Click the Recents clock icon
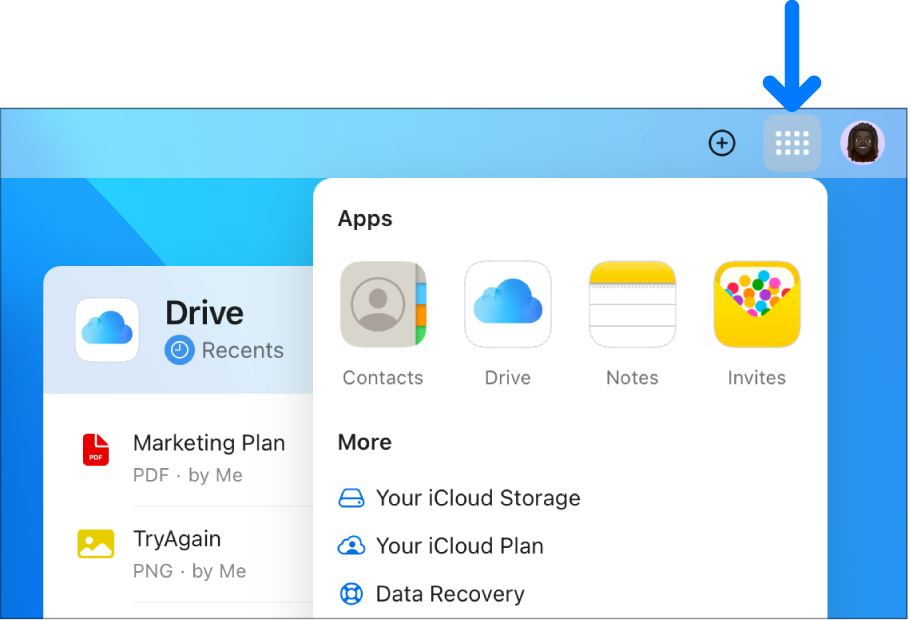This screenshot has height=620, width=910. pyautogui.click(x=179, y=350)
